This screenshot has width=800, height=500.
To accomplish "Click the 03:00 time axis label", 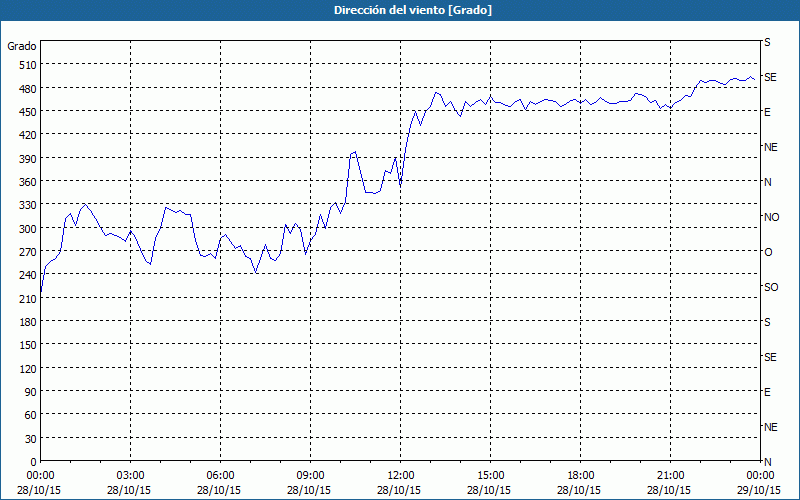I will (131, 476).
